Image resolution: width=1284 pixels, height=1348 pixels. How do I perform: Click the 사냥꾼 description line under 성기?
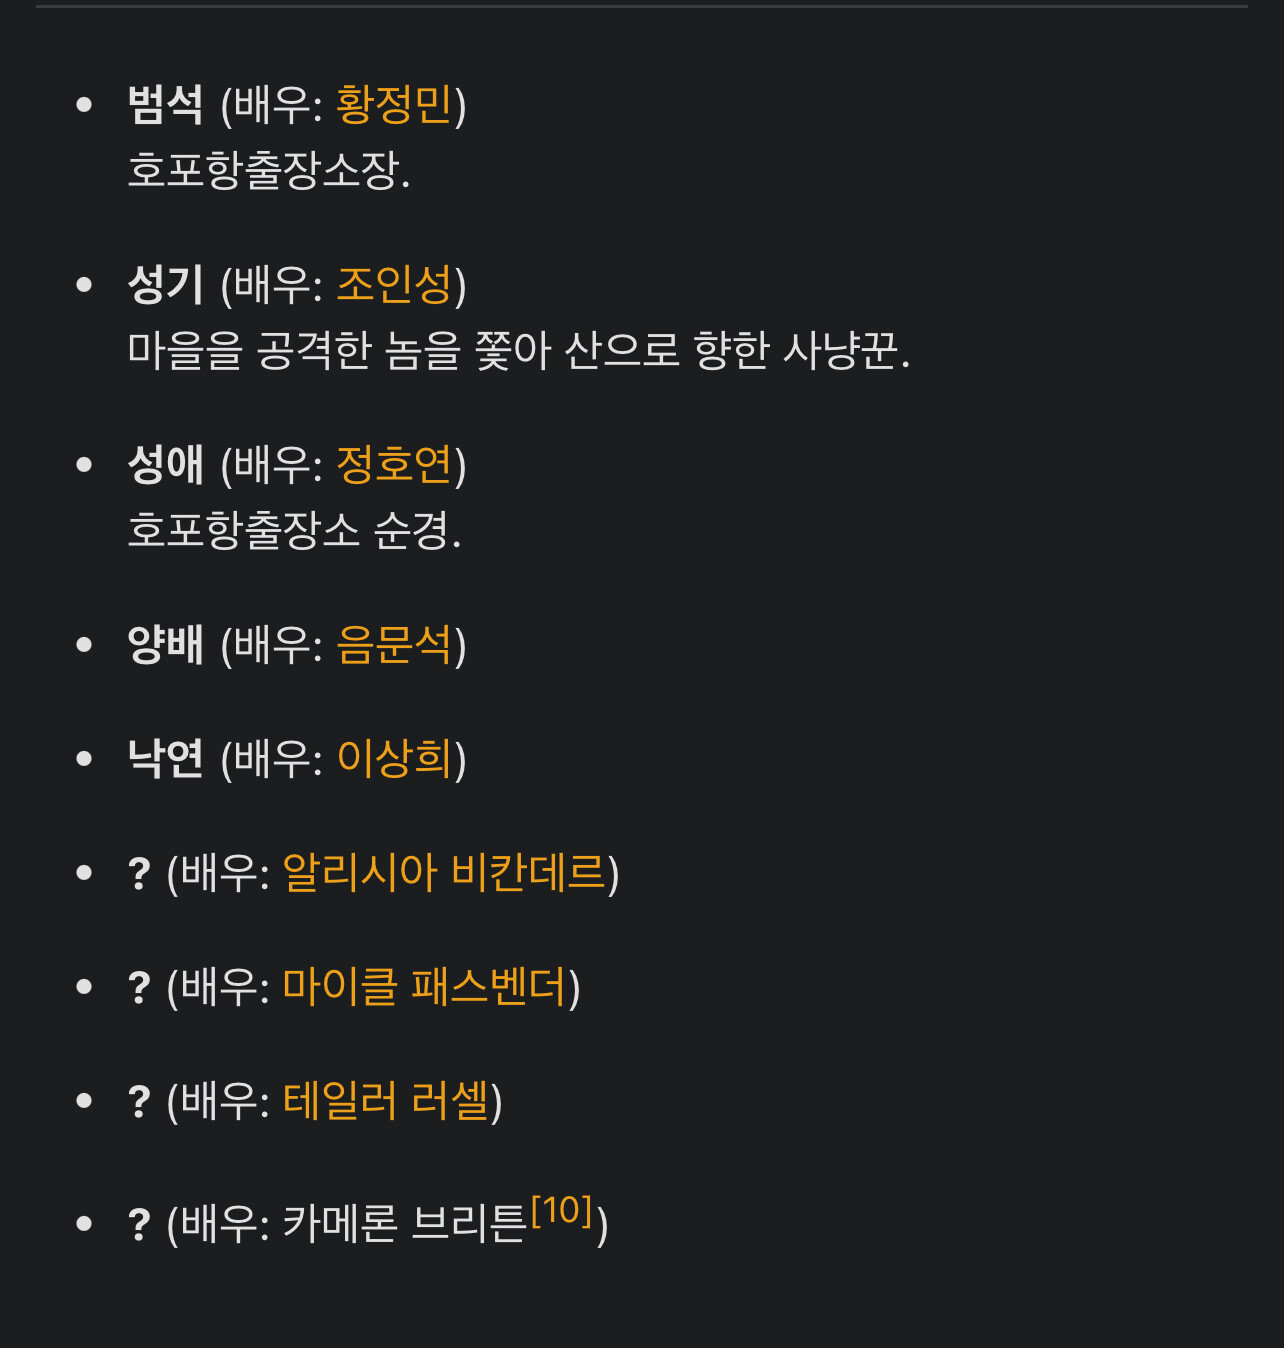coord(519,350)
